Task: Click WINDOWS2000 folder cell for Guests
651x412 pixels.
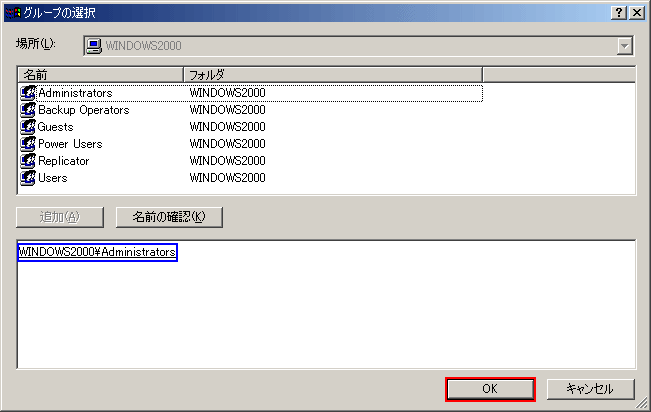Action: [228, 127]
